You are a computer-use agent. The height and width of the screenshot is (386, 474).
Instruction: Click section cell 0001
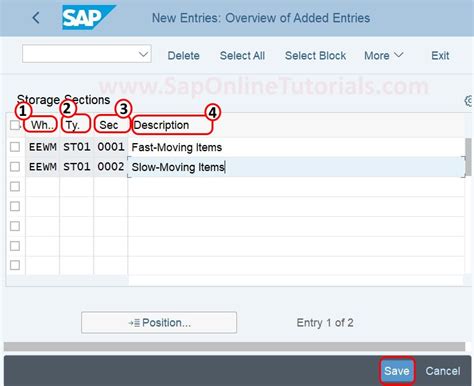(110, 147)
